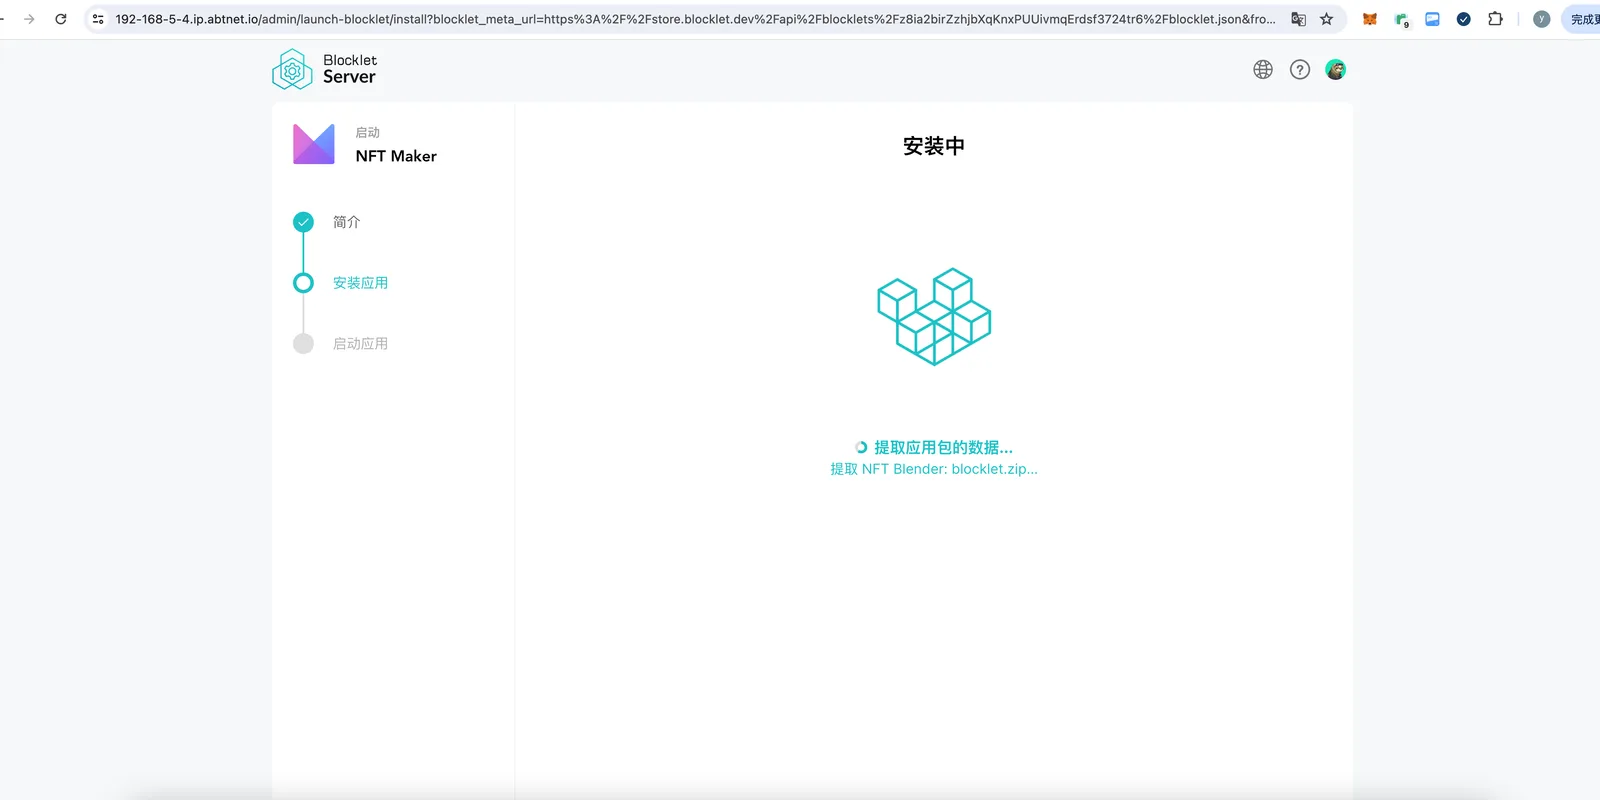The height and width of the screenshot is (800, 1600).
Task: Focus the browser address bar URL
Action: pos(695,19)
